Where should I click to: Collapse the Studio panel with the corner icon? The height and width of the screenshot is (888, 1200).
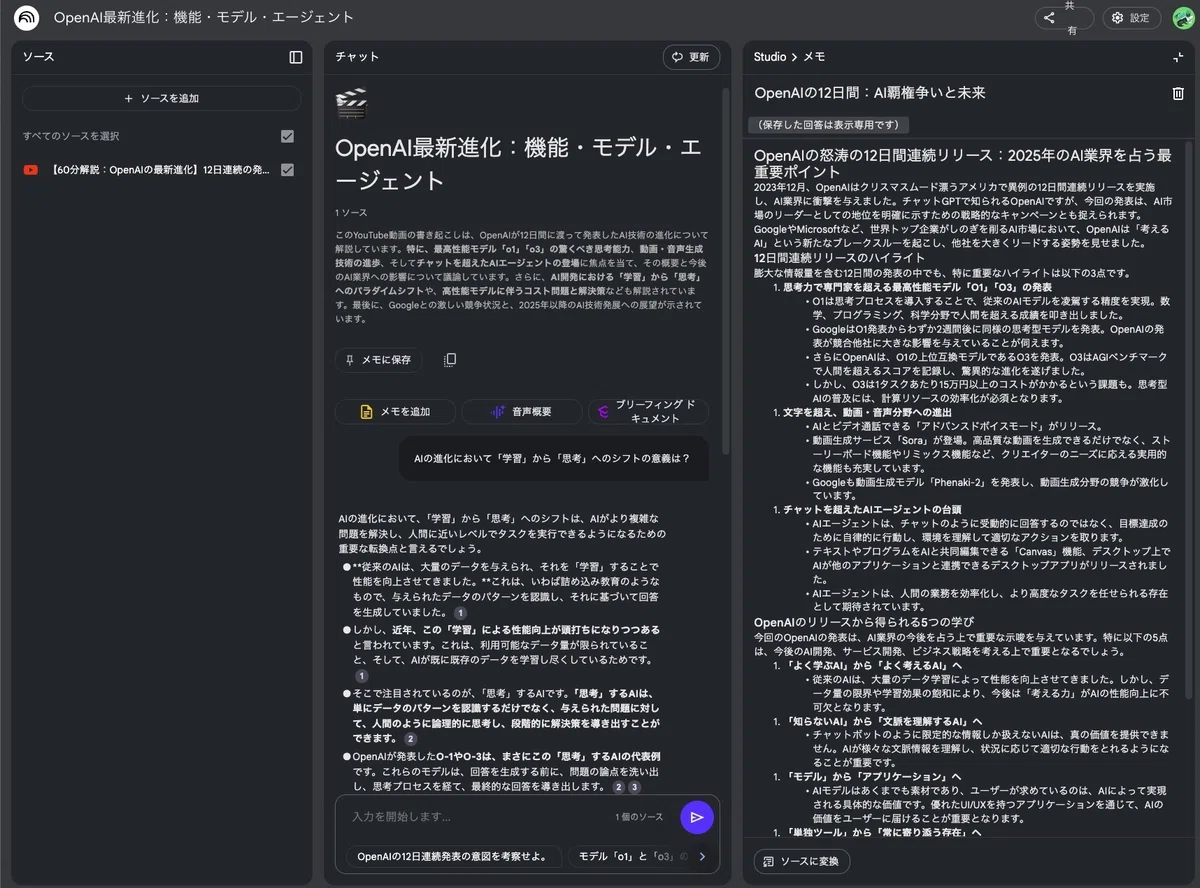(1178, 57)
